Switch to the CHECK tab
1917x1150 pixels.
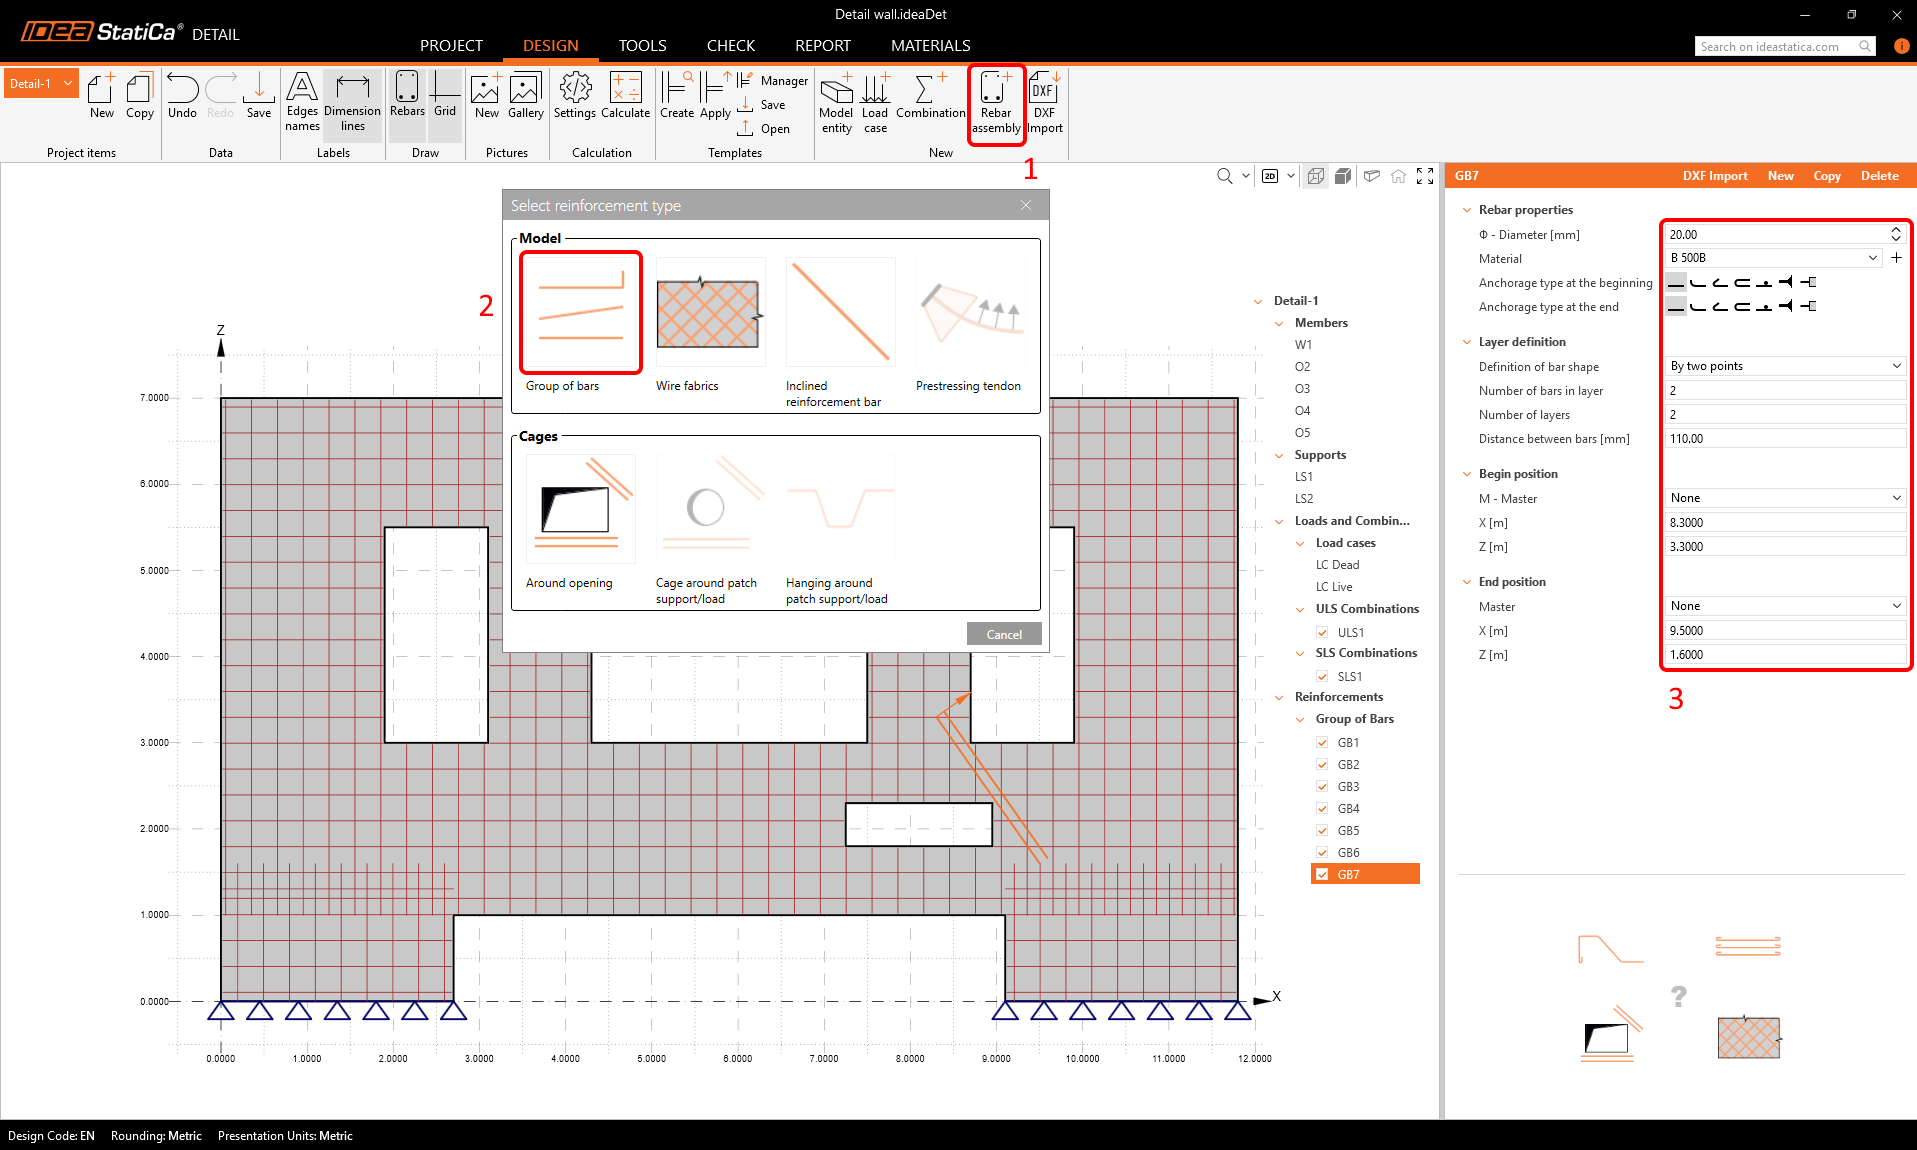730,46
